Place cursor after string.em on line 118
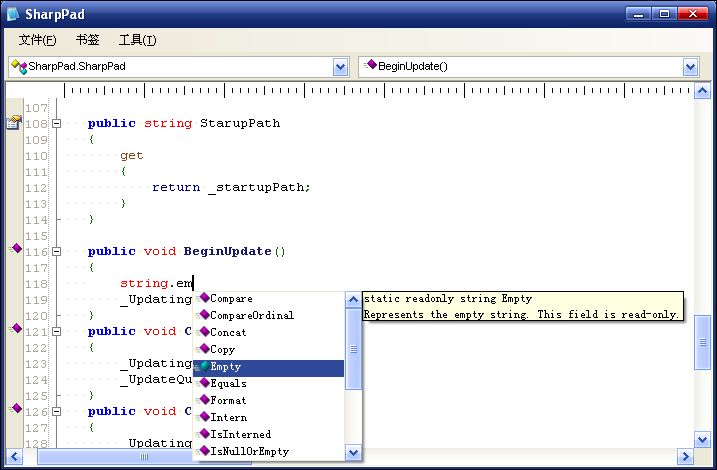The image size is (717, 470). 193,283
